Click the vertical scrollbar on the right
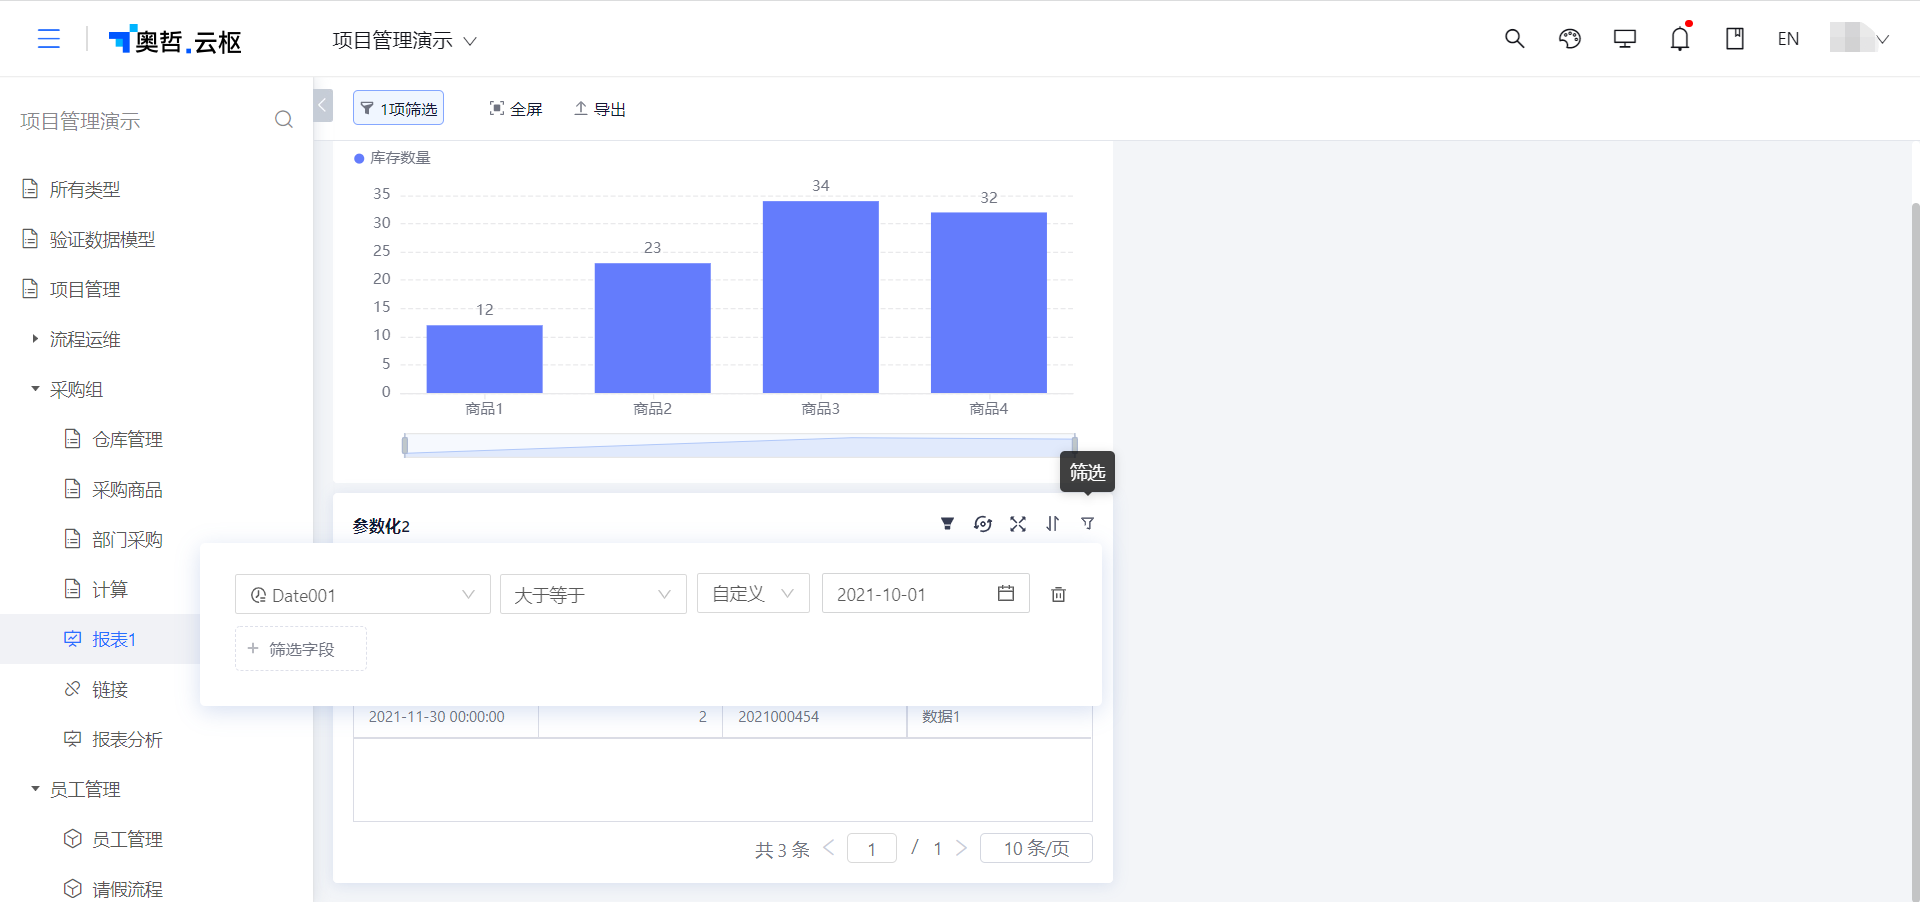This screenshot has width=1920, height=902. click(x=1915, y=550)
